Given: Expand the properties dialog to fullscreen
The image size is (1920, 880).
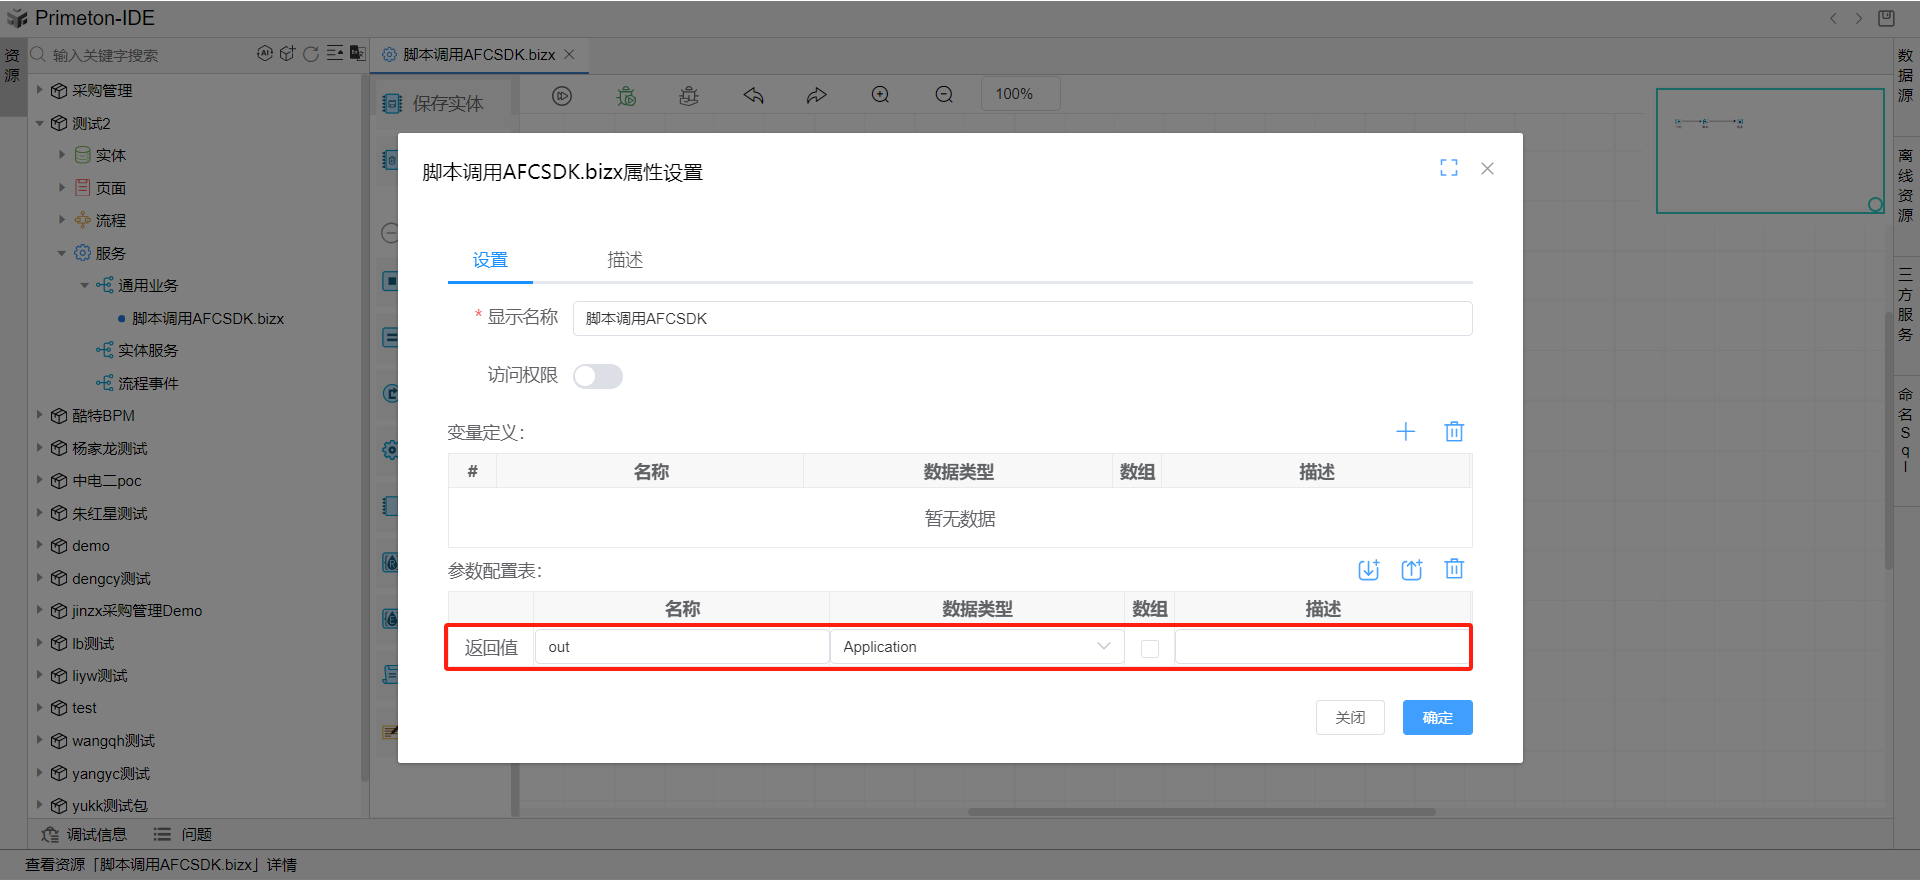Looking at the screenshot, I should [1448, 168].
